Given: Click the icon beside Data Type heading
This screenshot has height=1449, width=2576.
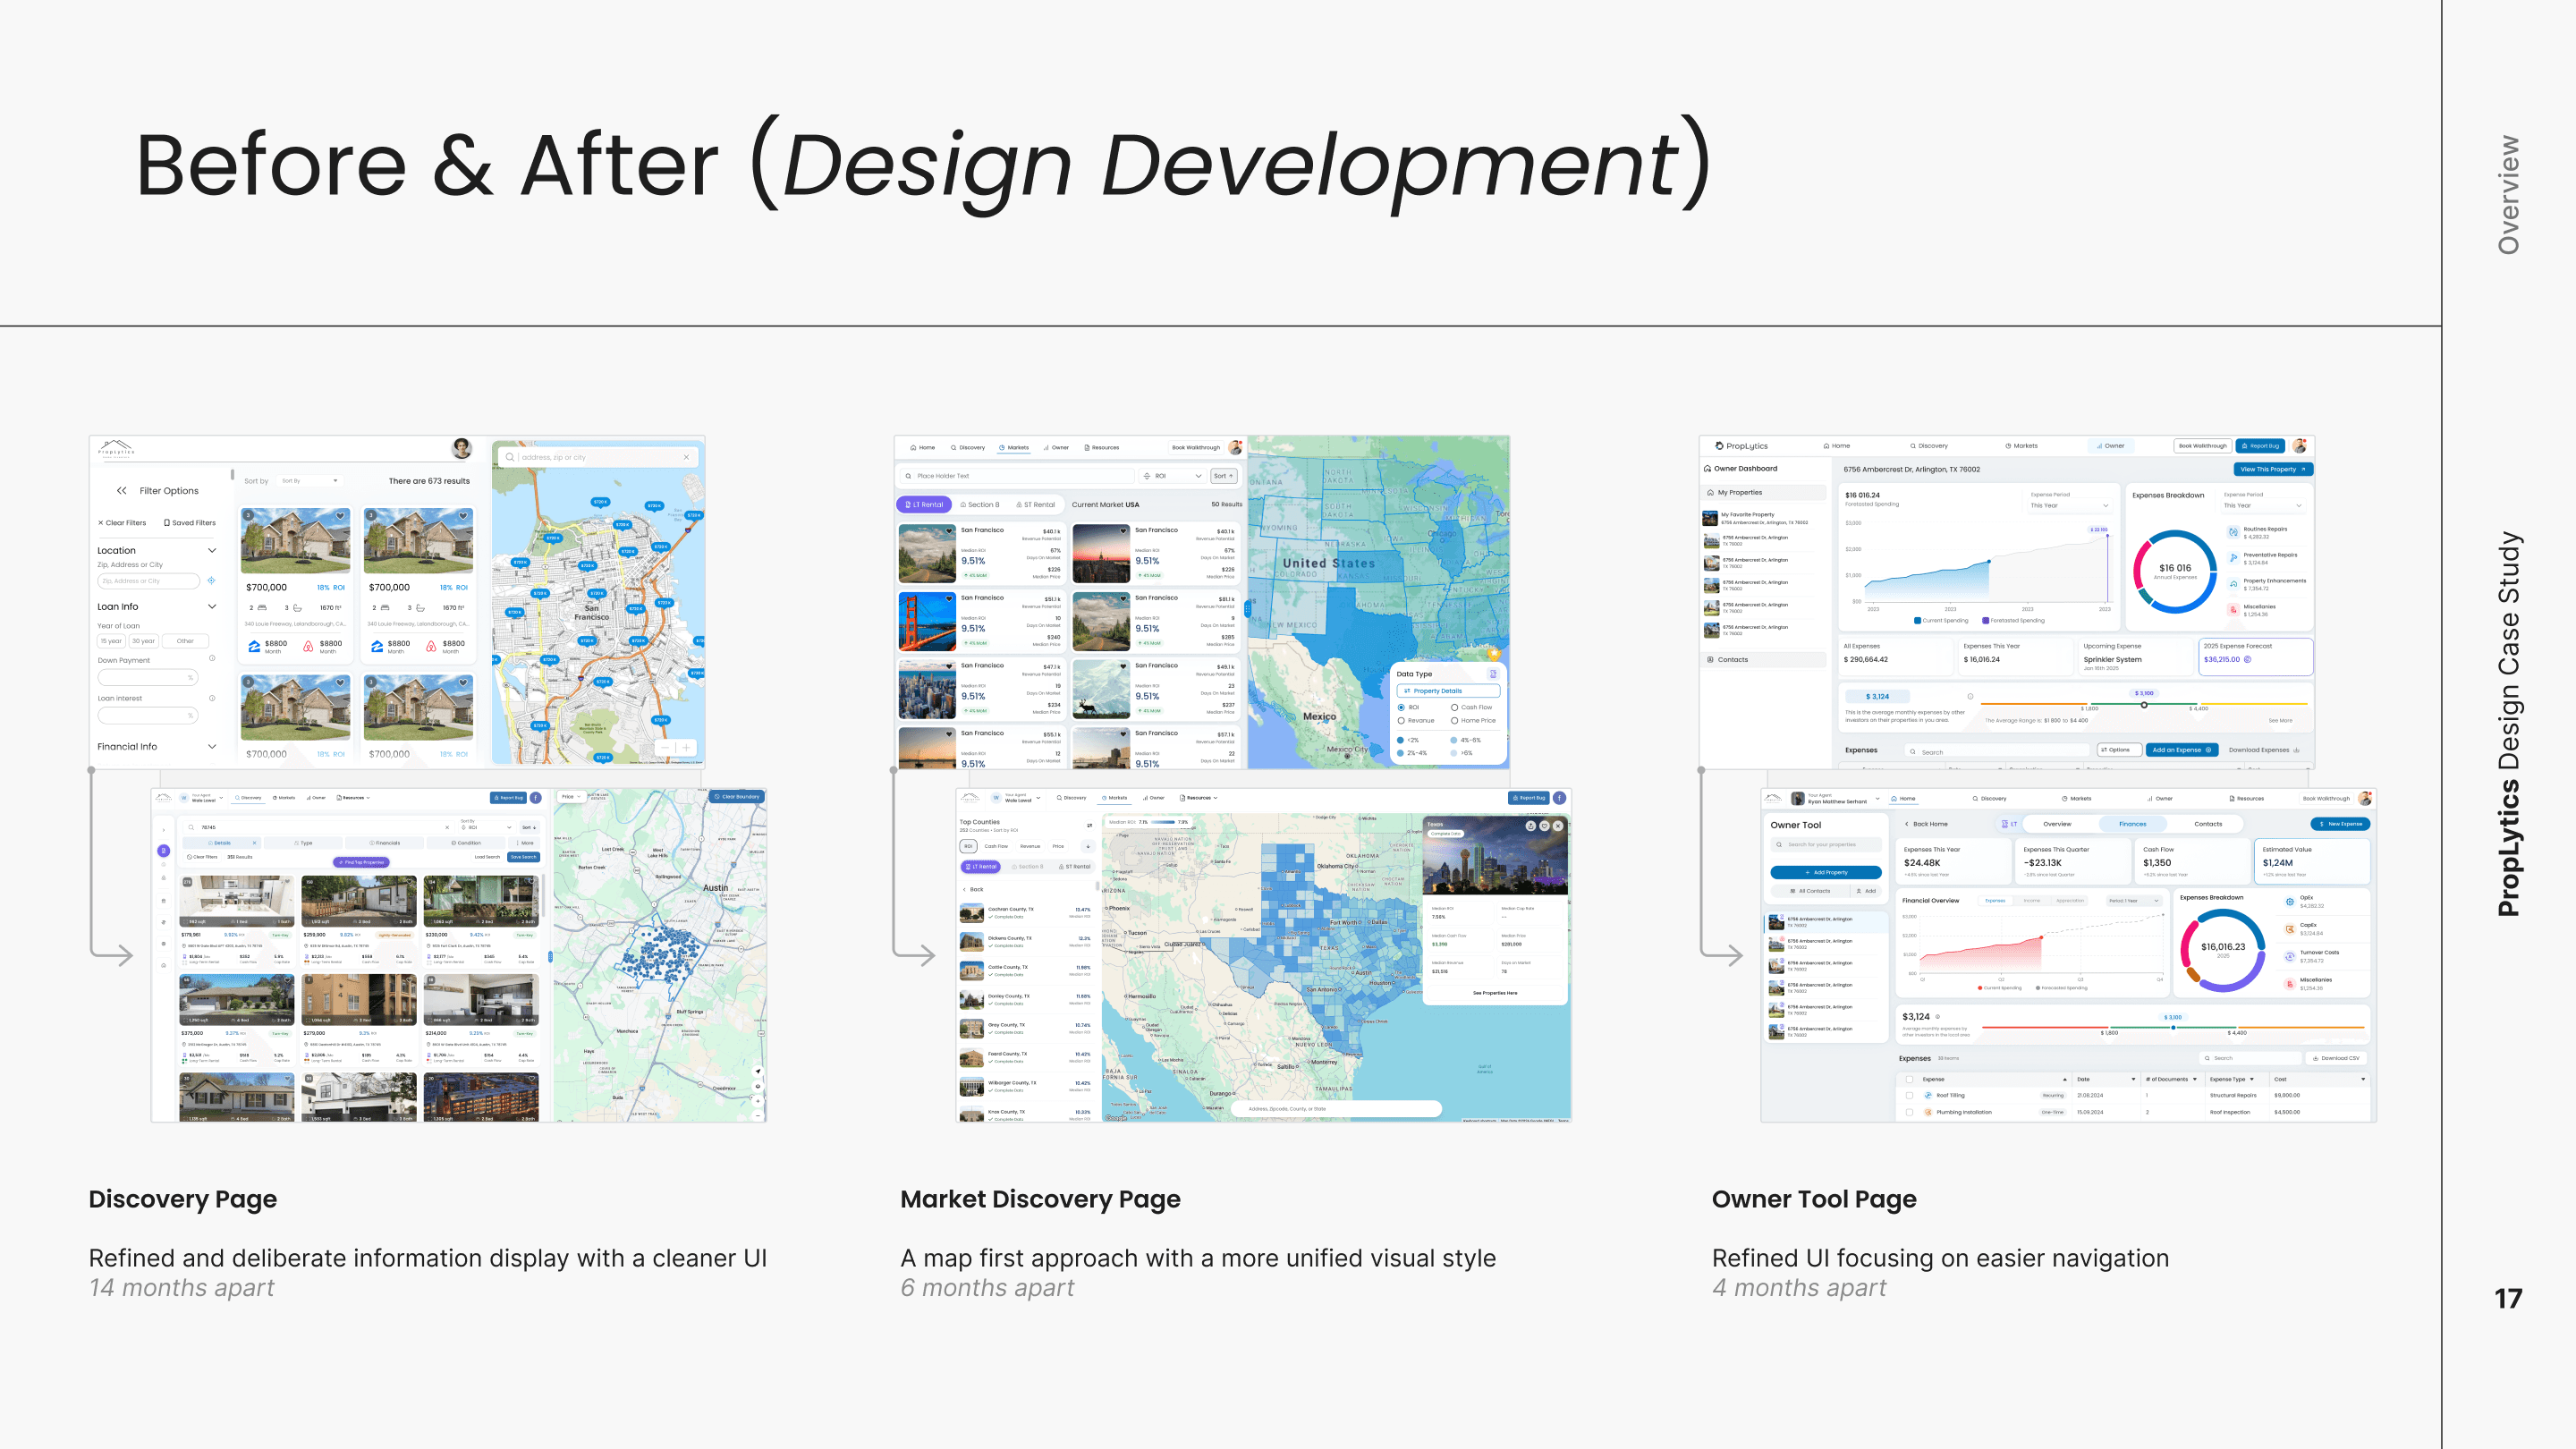Looking at the screenshot, I should click(x=1493, y=674).
